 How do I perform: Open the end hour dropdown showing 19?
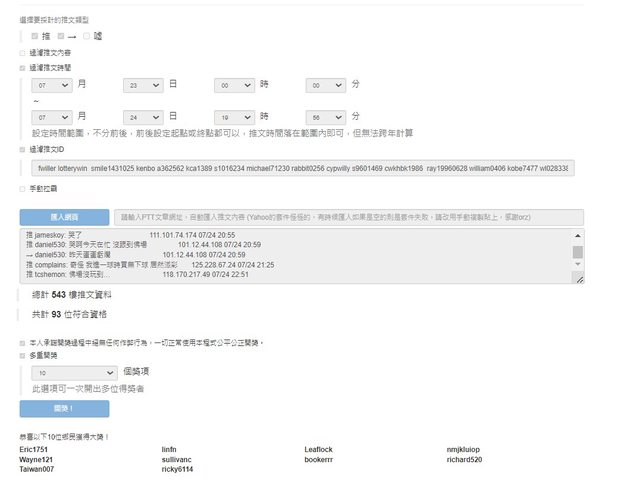click(234, 117)
